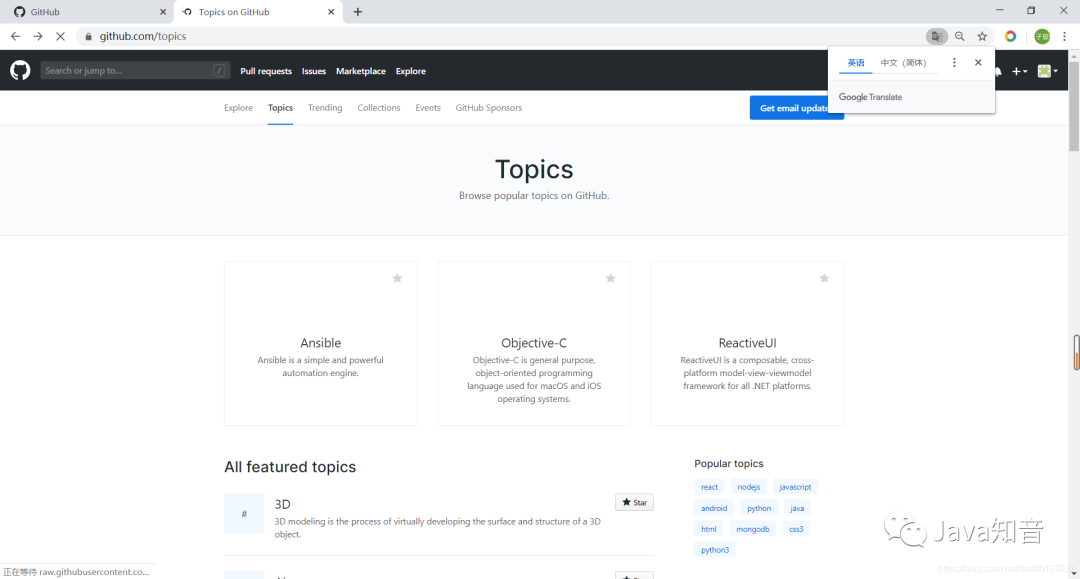Viewport: 1080px width, 579px height.
Task: Go to Trending tab
Action: (x=325, y=107)
